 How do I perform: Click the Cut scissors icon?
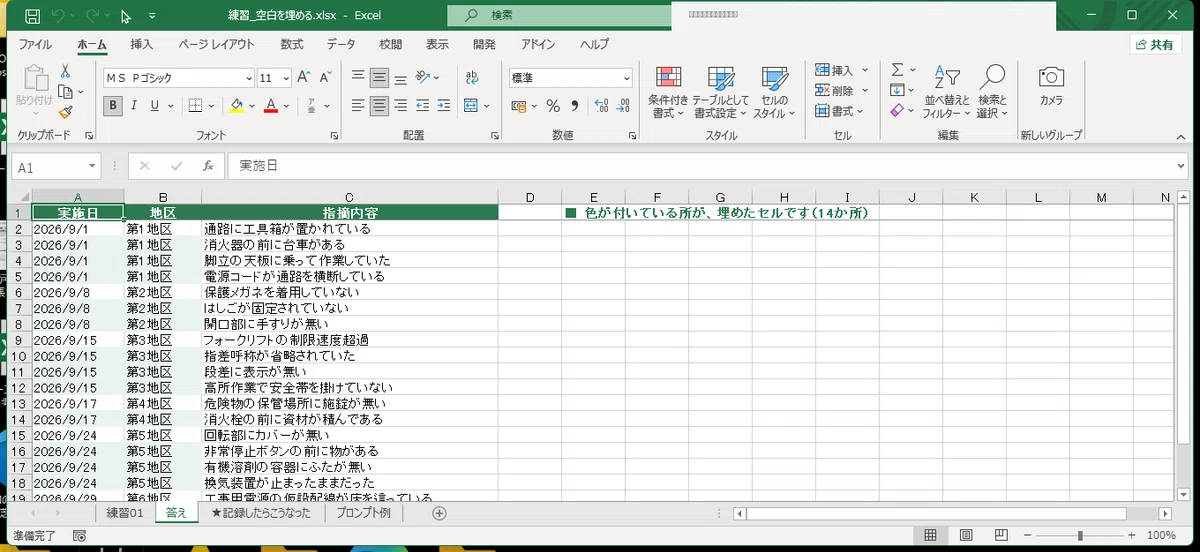pos(65,71)
